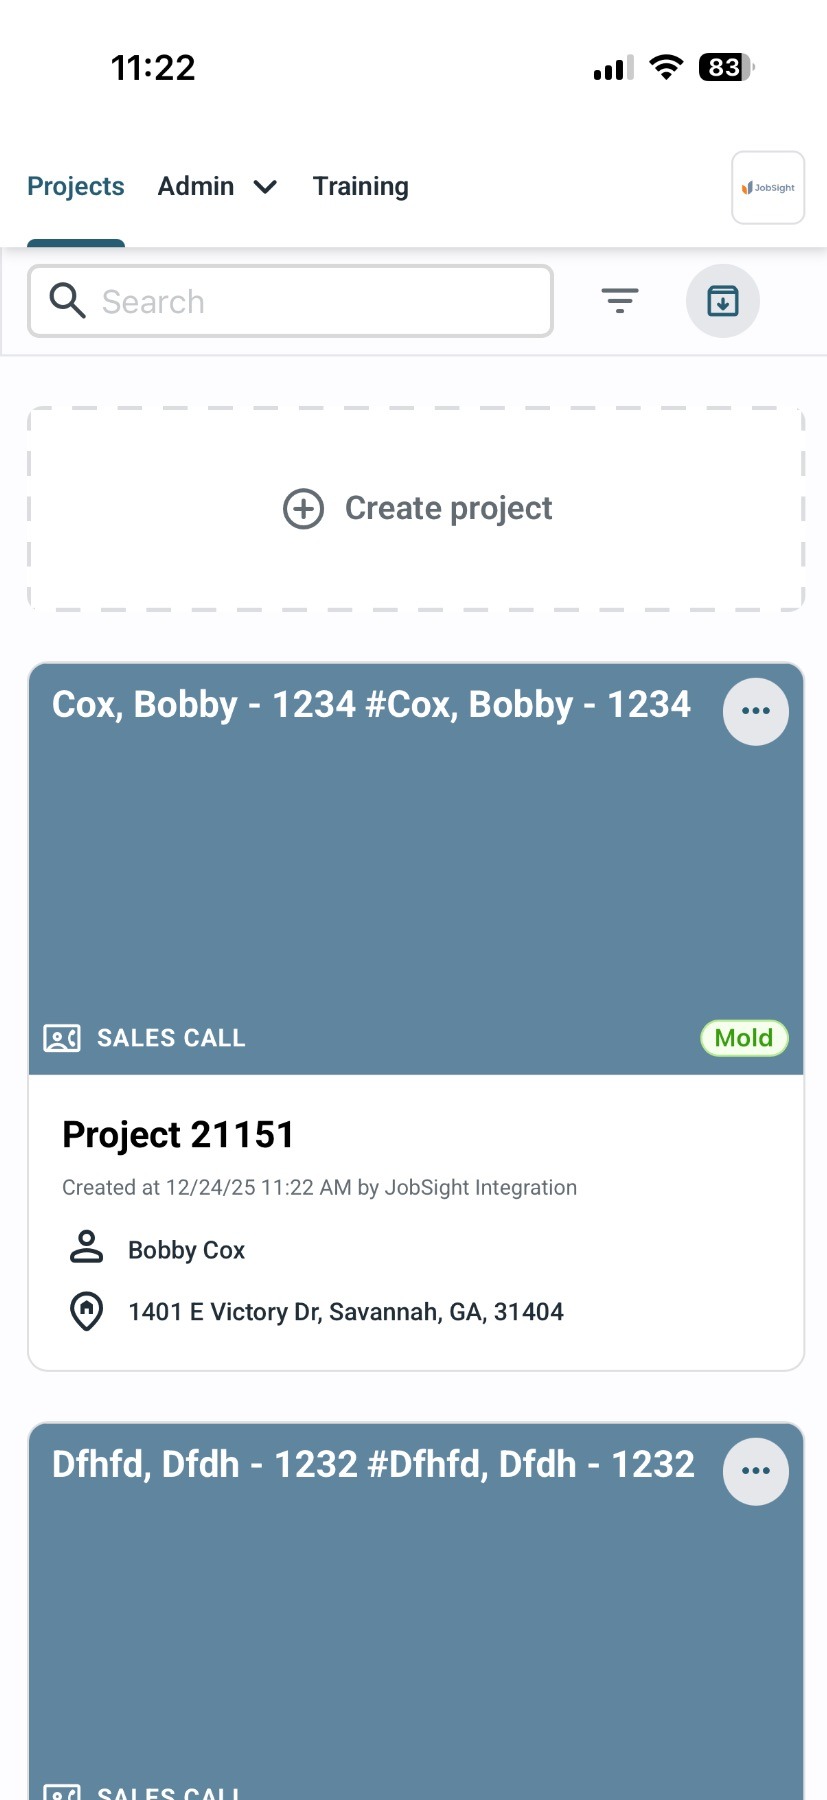827x1800 pixels.
Task: Open more options for Cox, Bobby project
Action: [755, 711]
